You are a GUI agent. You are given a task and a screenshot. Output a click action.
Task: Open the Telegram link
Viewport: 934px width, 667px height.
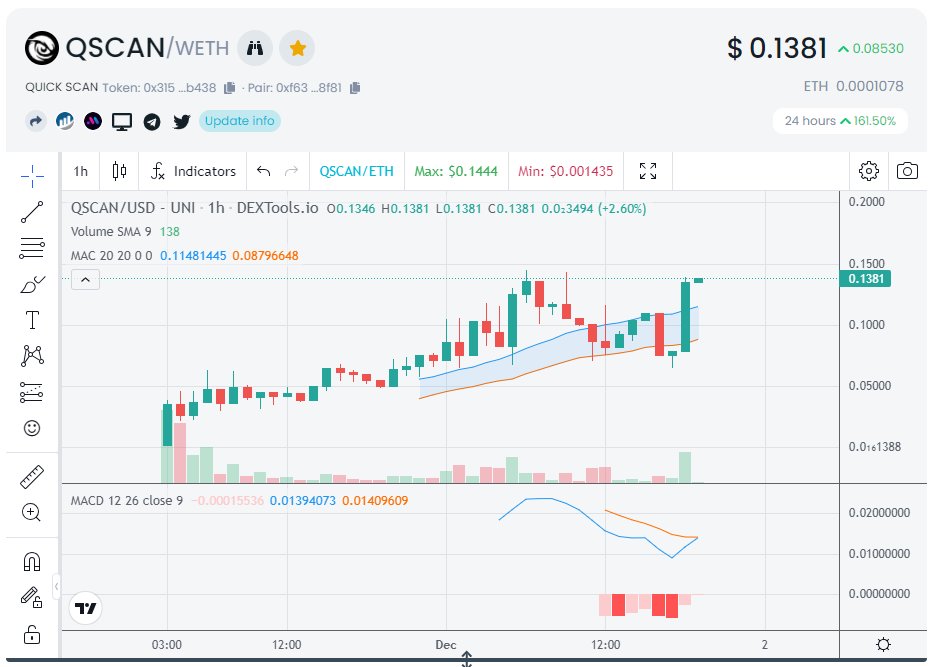coord(152,122)
